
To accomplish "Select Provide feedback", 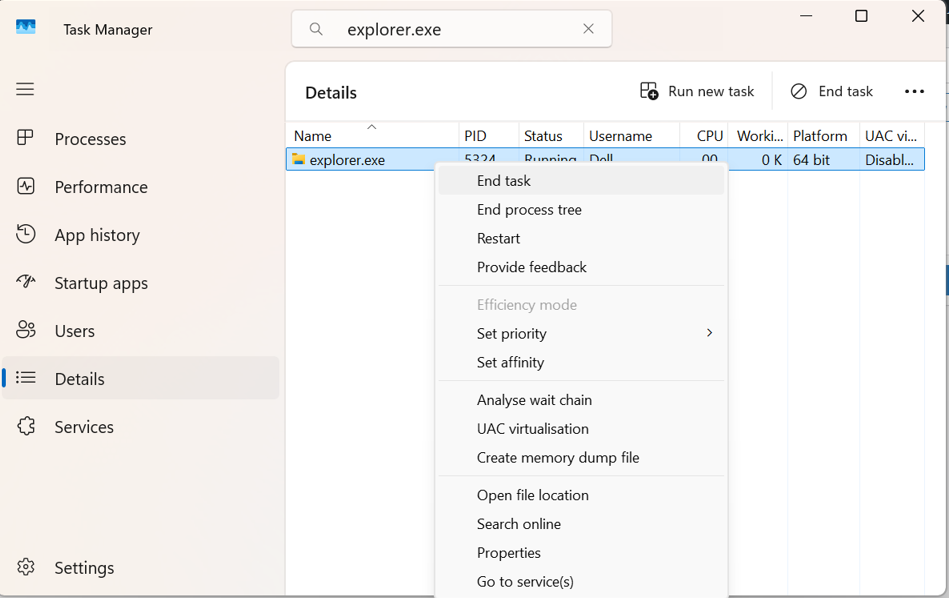I will click(x=581, y=267).
